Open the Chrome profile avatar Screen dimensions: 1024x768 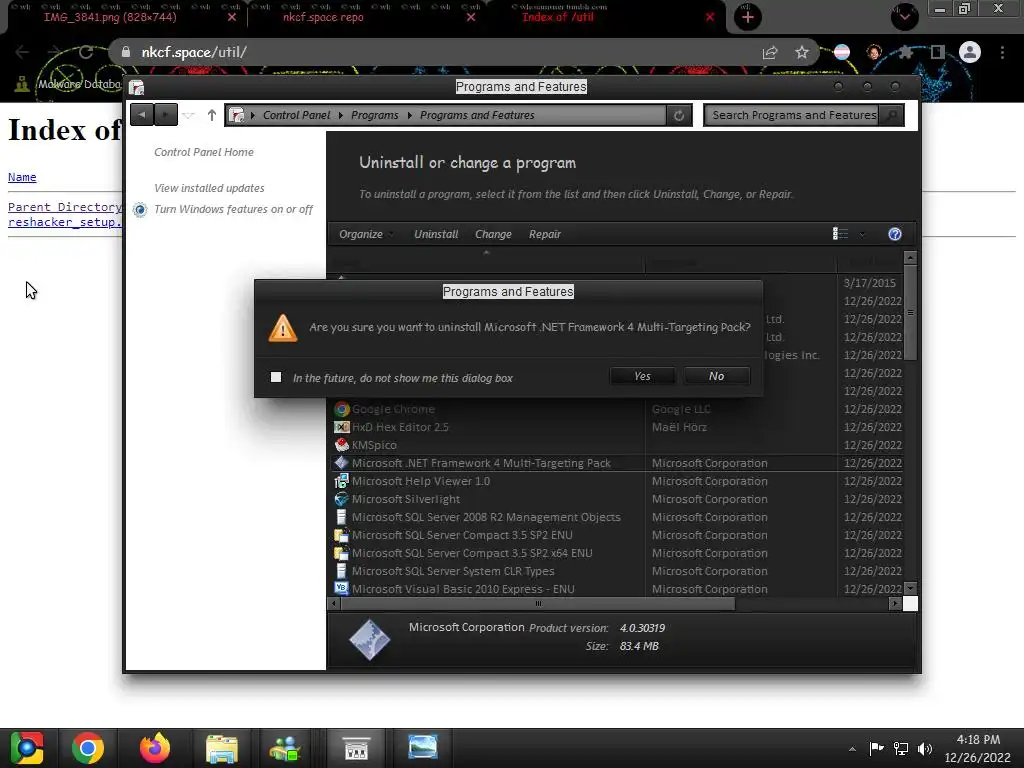[970, 52]
